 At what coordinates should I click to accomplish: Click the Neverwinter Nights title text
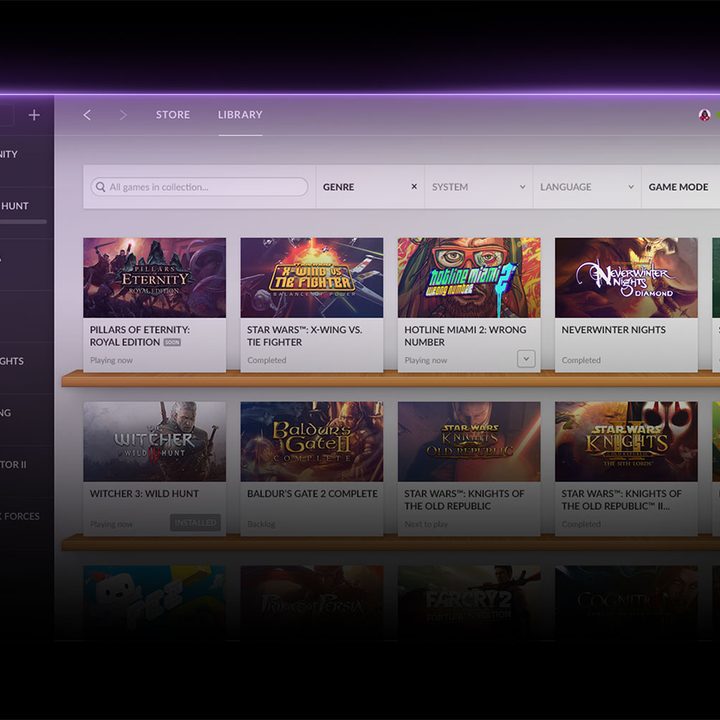pos(613,330)
